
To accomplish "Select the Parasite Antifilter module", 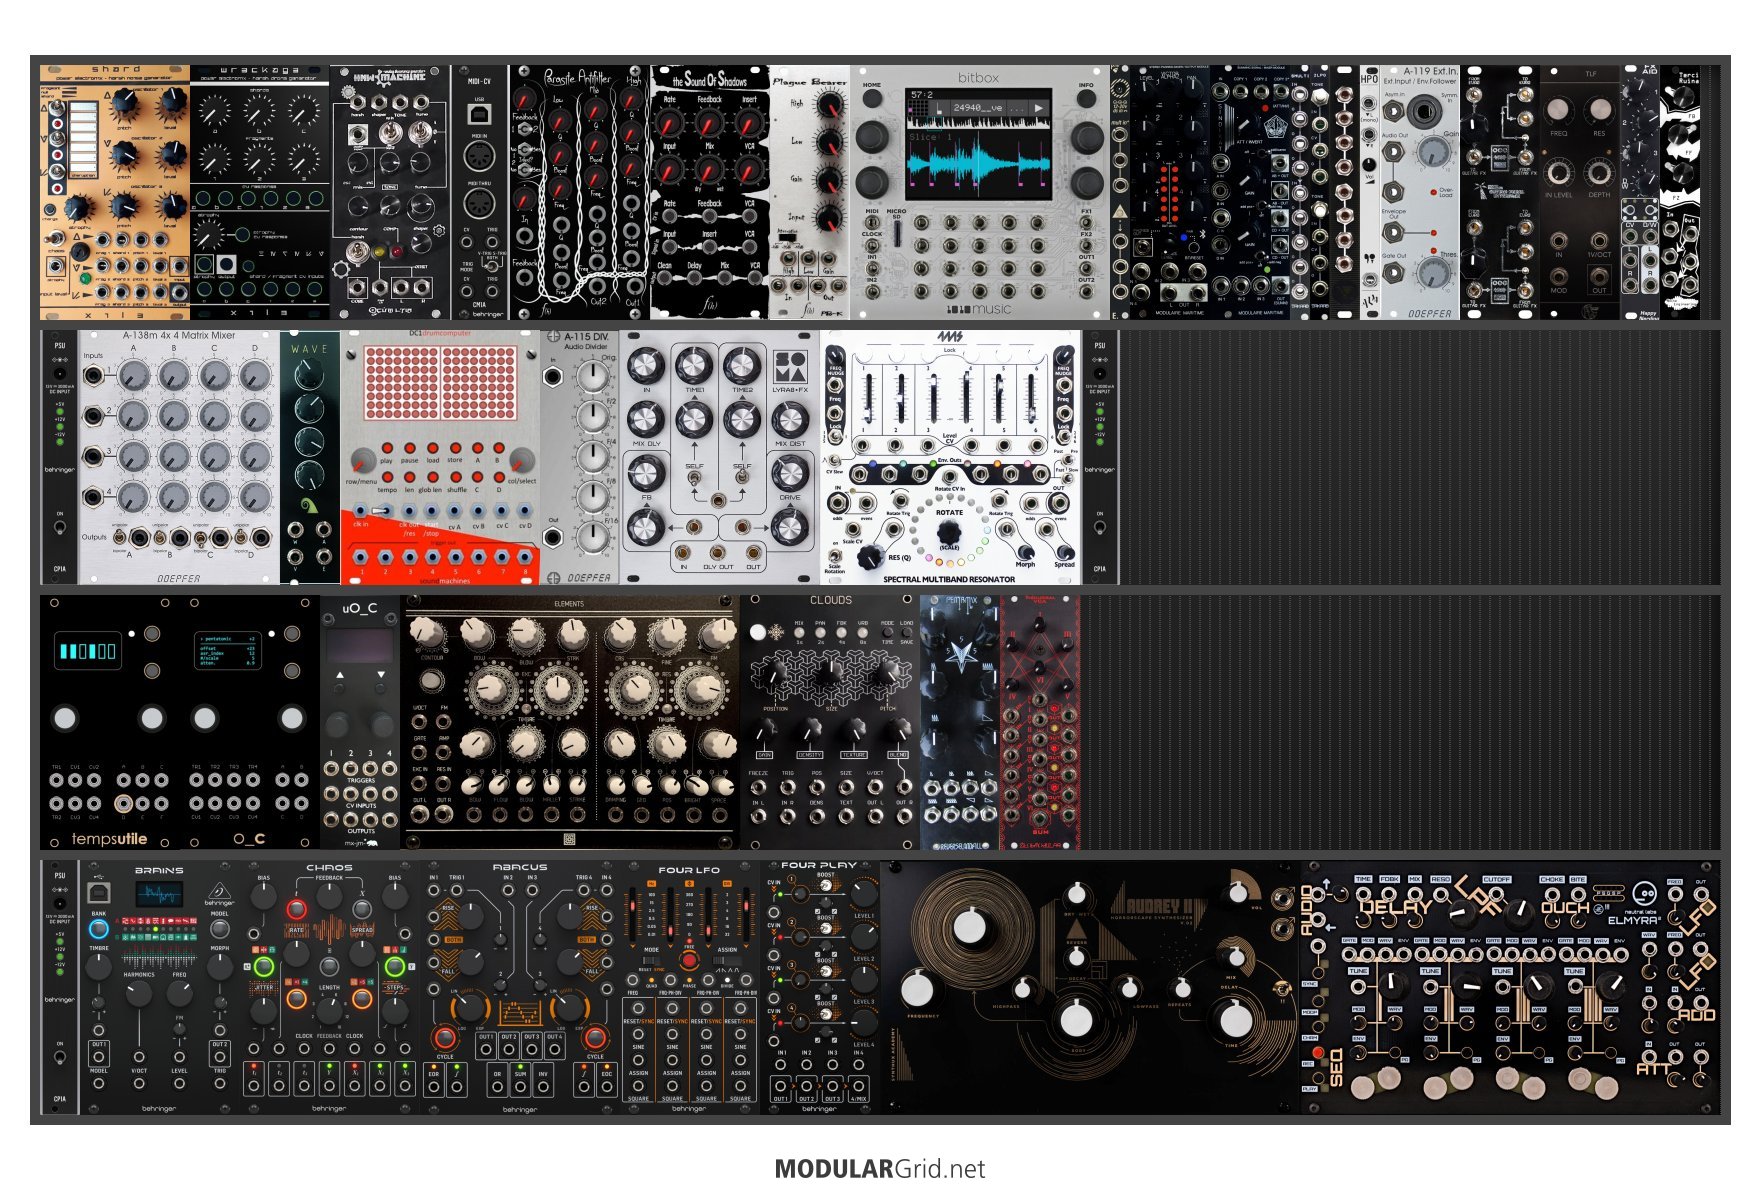I will click(x=580, y=192).
